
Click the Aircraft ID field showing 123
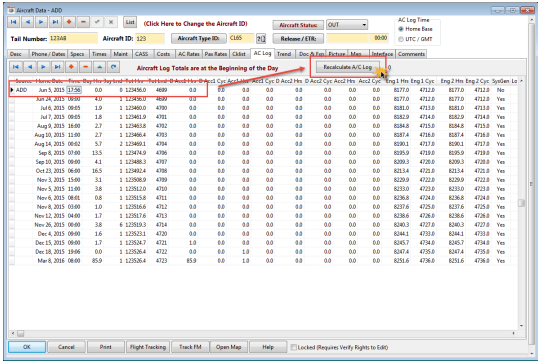(150, 38)
